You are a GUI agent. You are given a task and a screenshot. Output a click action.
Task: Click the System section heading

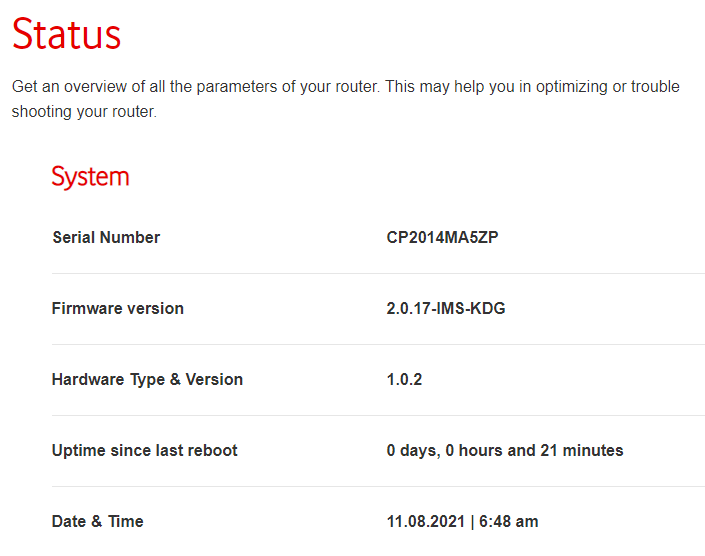pos(90,177)
